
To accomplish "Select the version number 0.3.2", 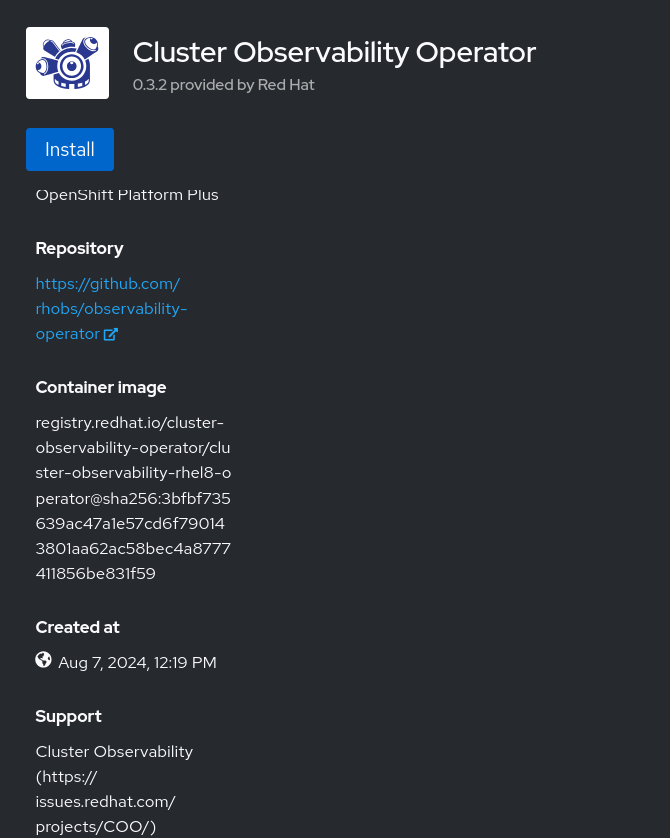I will coord(150,85).
